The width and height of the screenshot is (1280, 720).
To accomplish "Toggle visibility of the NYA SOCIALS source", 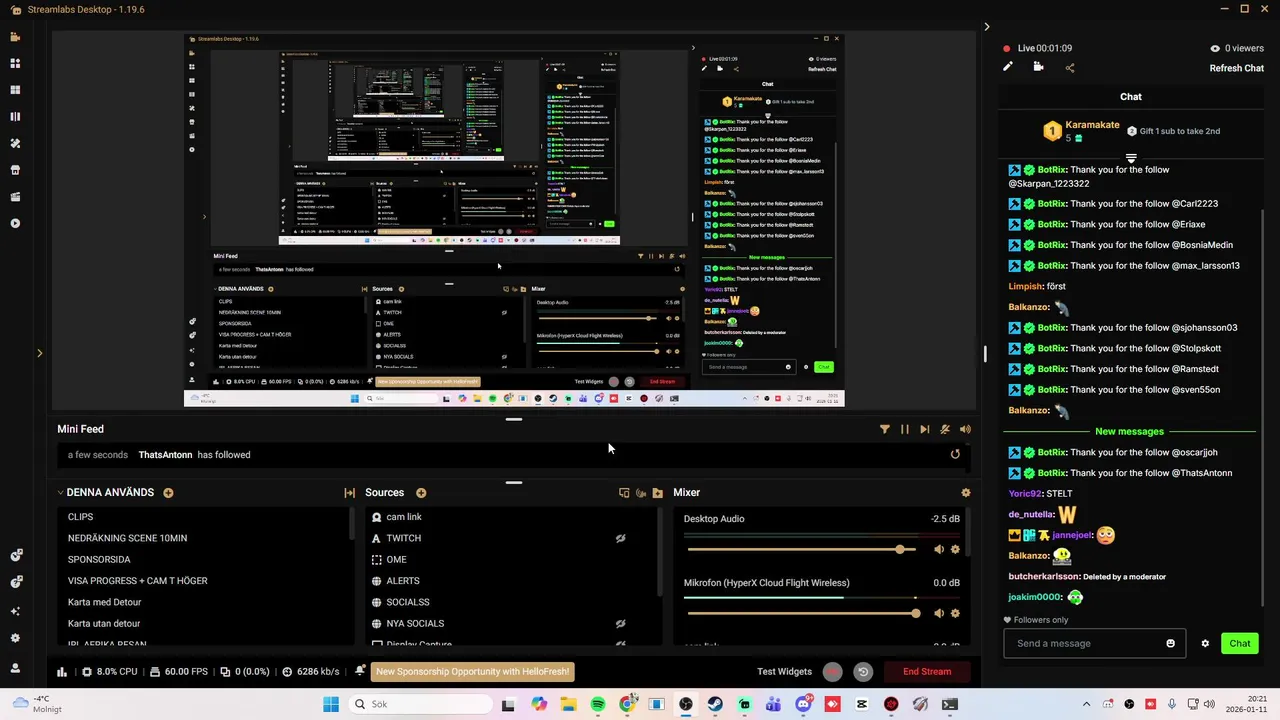I will pos(620,624).
